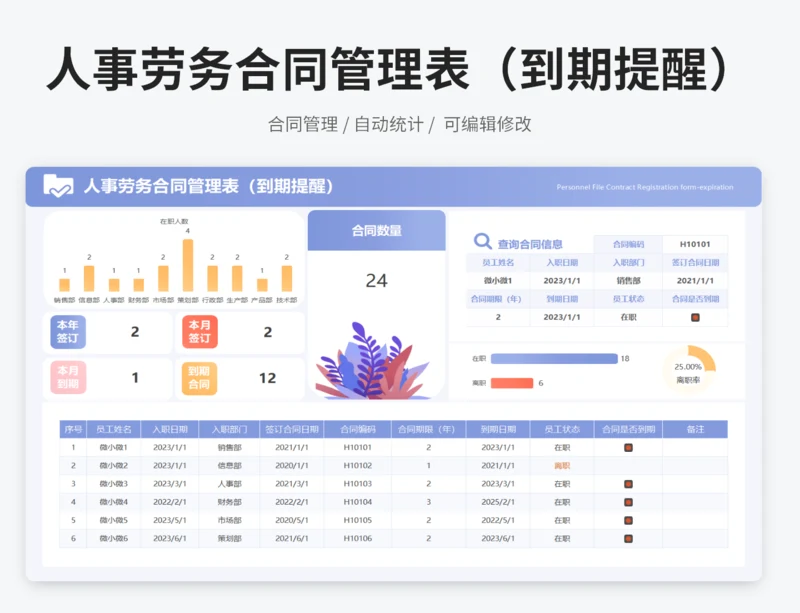Click the 合同数量 card header

[376, 231]
